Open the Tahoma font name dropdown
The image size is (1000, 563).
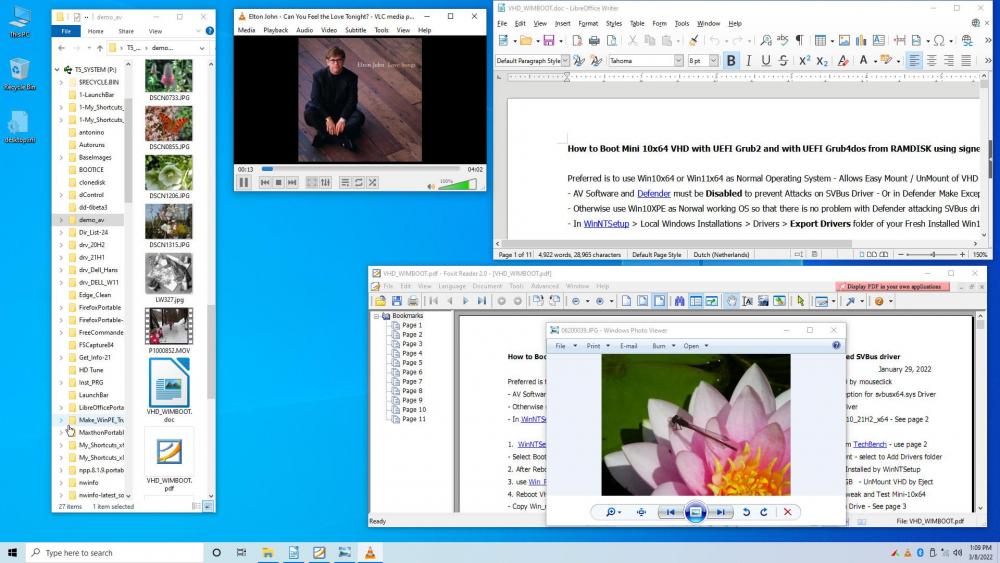click(x=677, y=61)
